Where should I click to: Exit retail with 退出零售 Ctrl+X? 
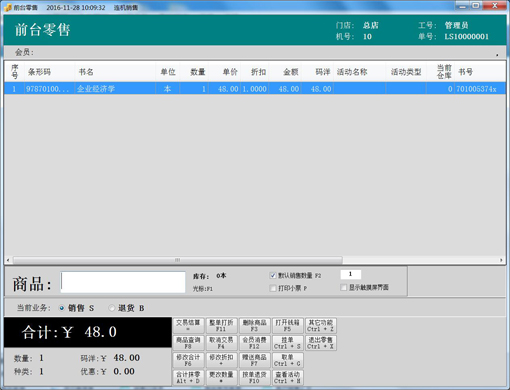click(320, 343)
